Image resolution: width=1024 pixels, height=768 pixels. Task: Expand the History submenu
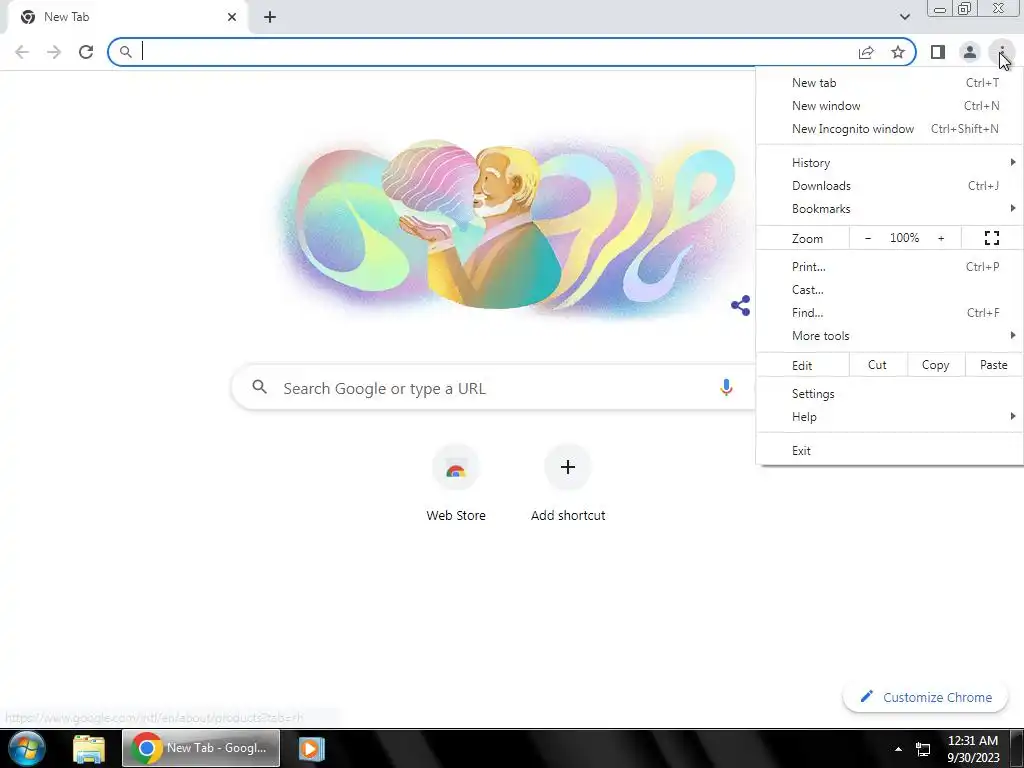[889, 163]
